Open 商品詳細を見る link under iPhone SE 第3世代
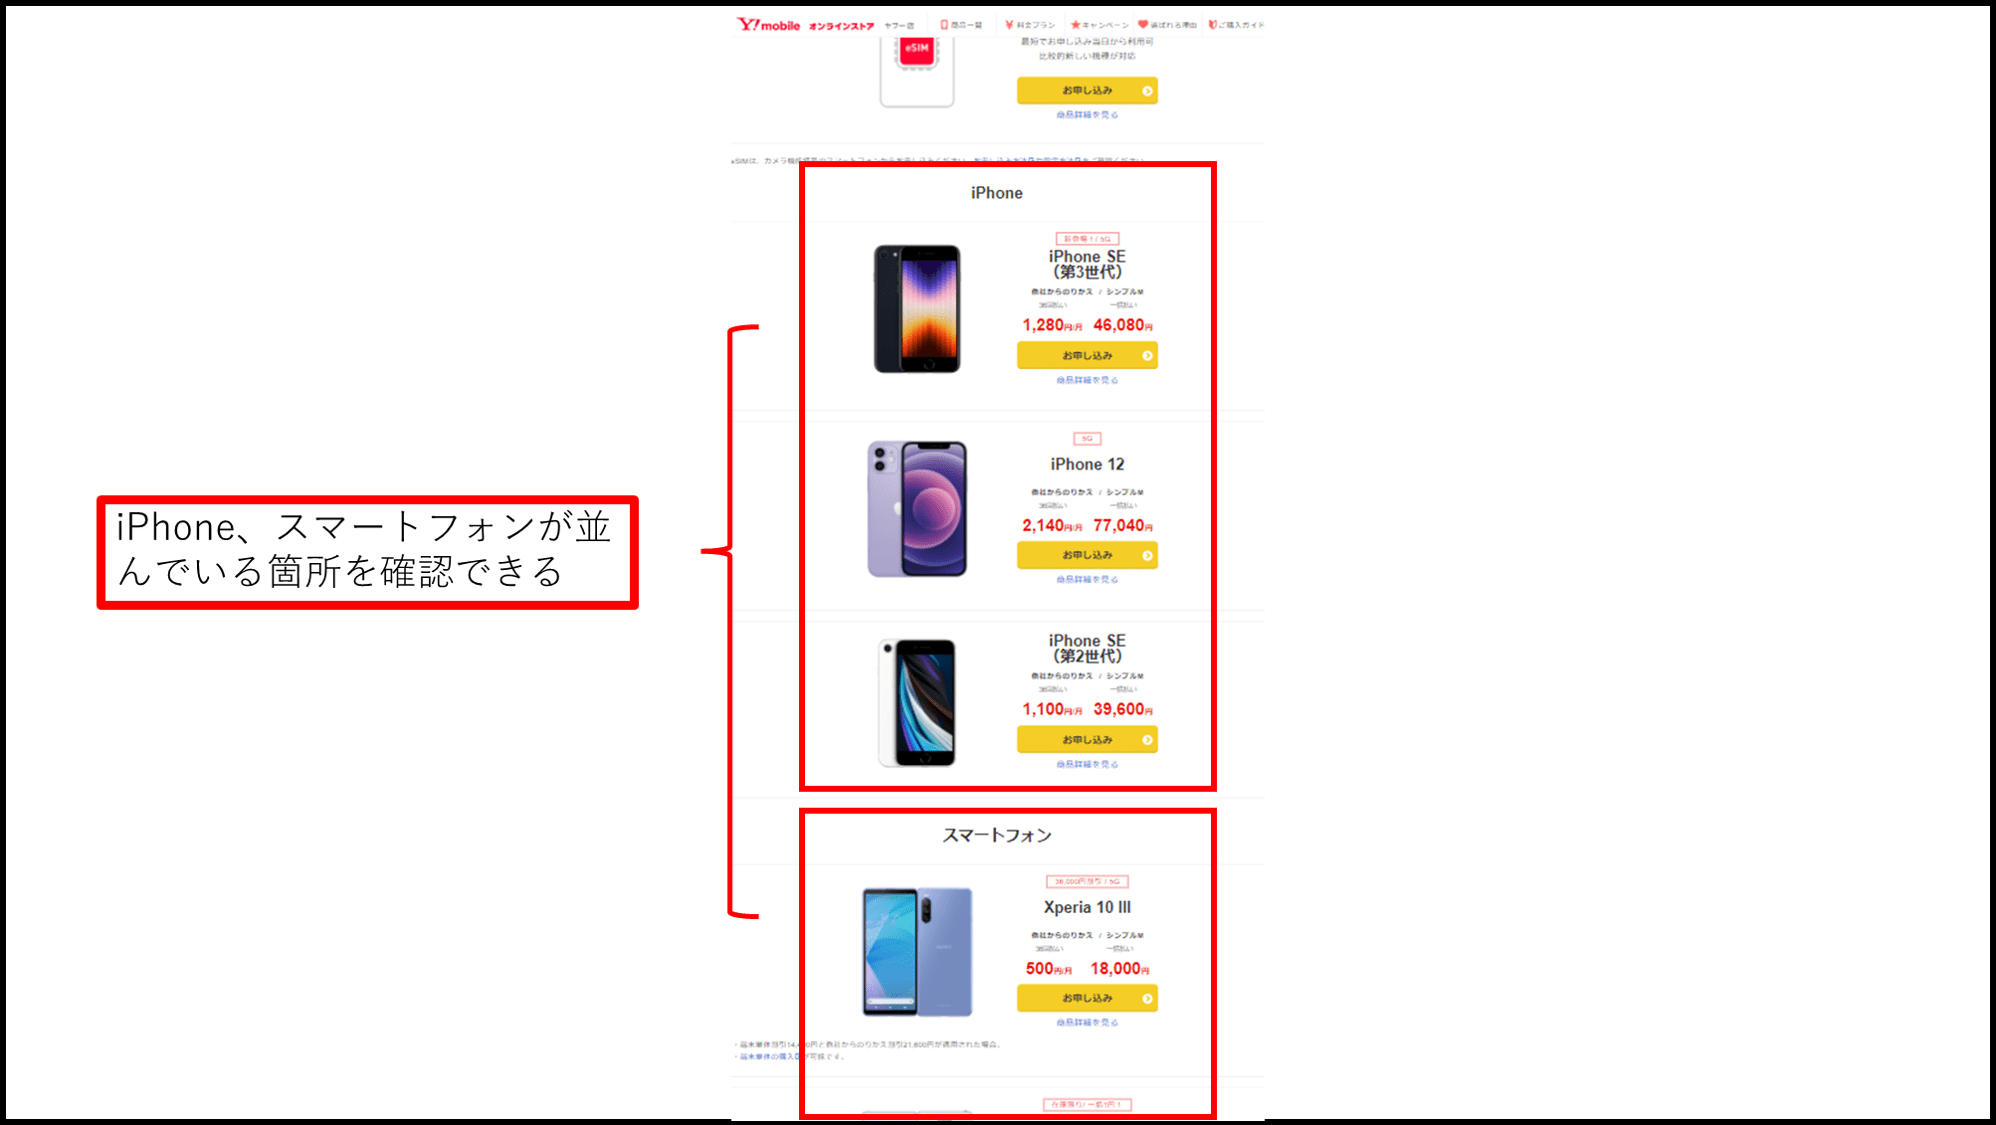The width and height of the screenshot is (1996, 1125). 1087,381
